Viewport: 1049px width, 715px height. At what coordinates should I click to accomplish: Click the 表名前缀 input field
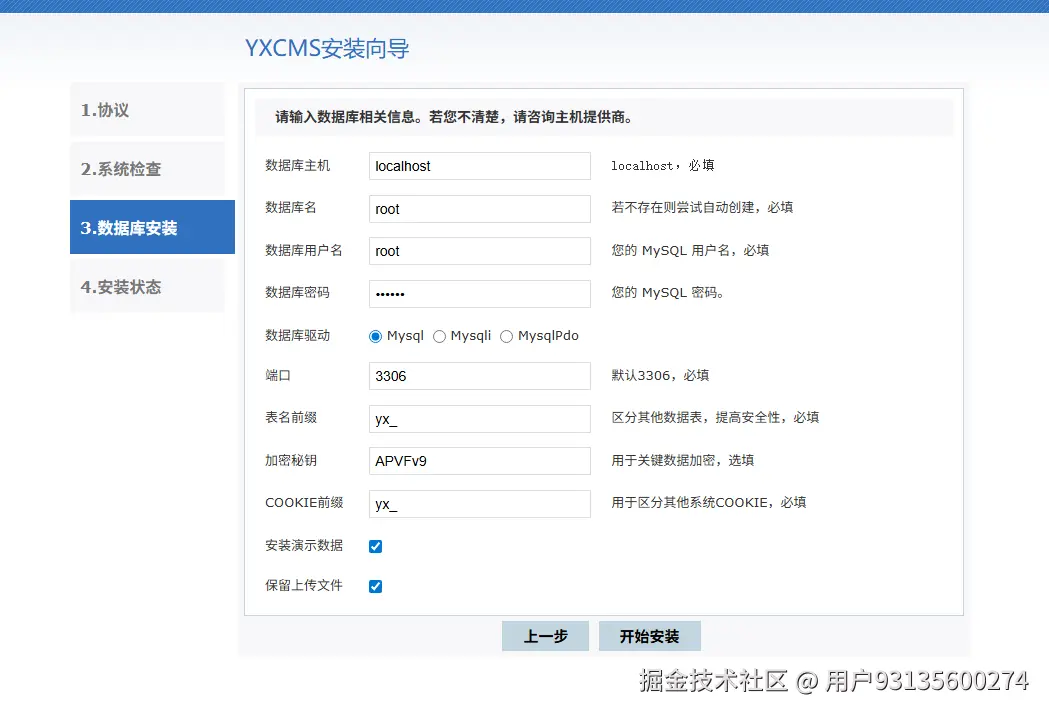click(x=480, y=419)
